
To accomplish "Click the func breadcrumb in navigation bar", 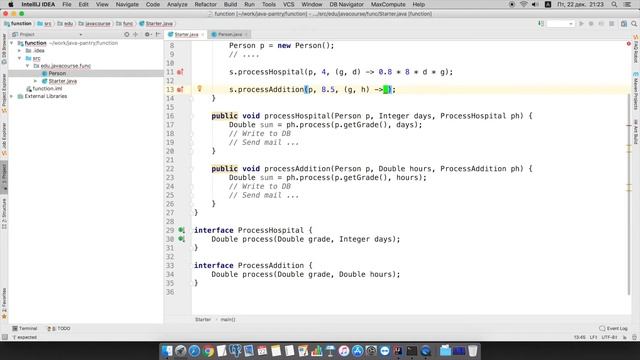I will pyautogui.click(x=124, y=24).
